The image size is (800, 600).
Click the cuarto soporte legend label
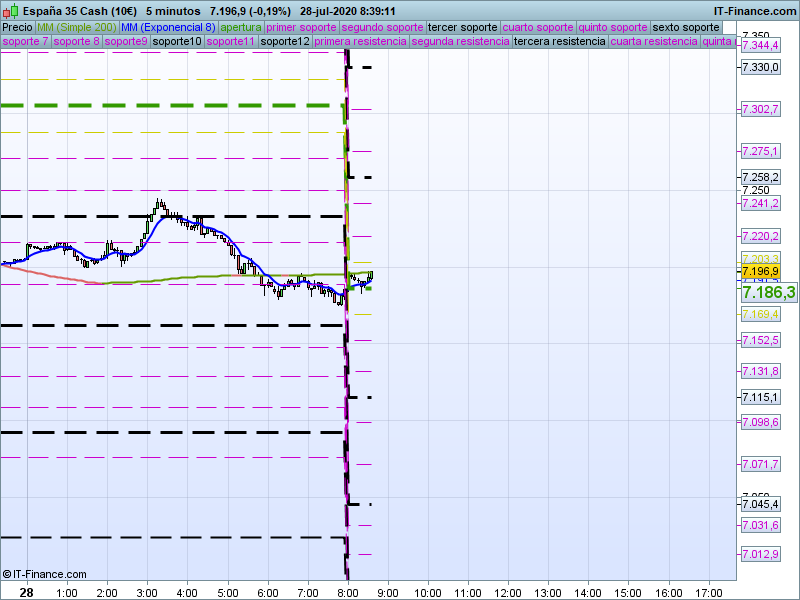click(537, 27)
